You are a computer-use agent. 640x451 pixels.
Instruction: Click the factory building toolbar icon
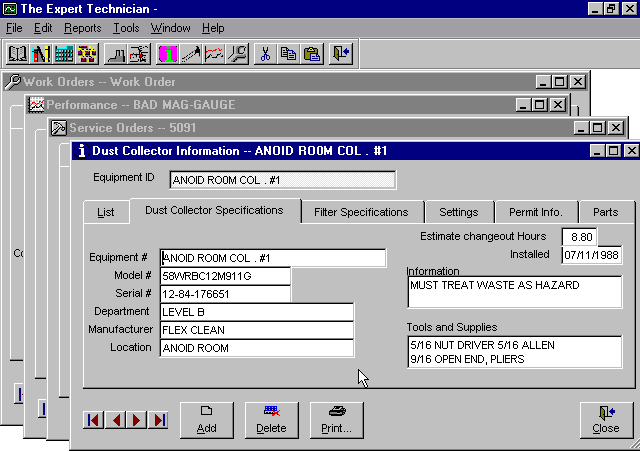(116, 53)
